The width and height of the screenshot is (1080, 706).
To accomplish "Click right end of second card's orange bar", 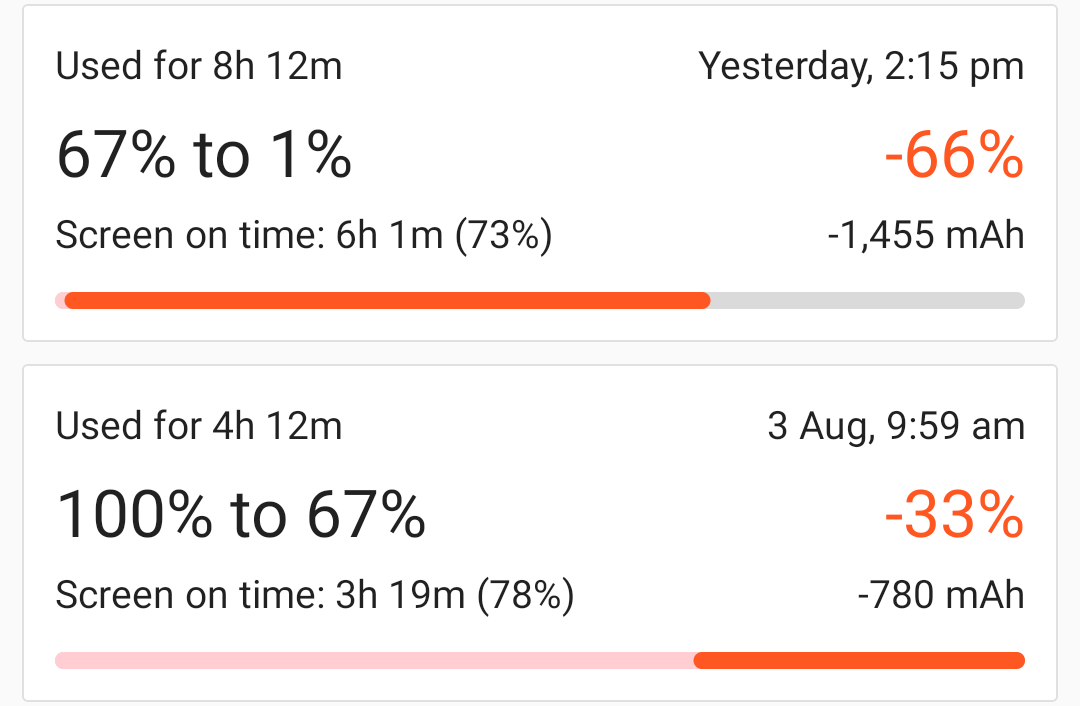I will [x=1018, y=661].
